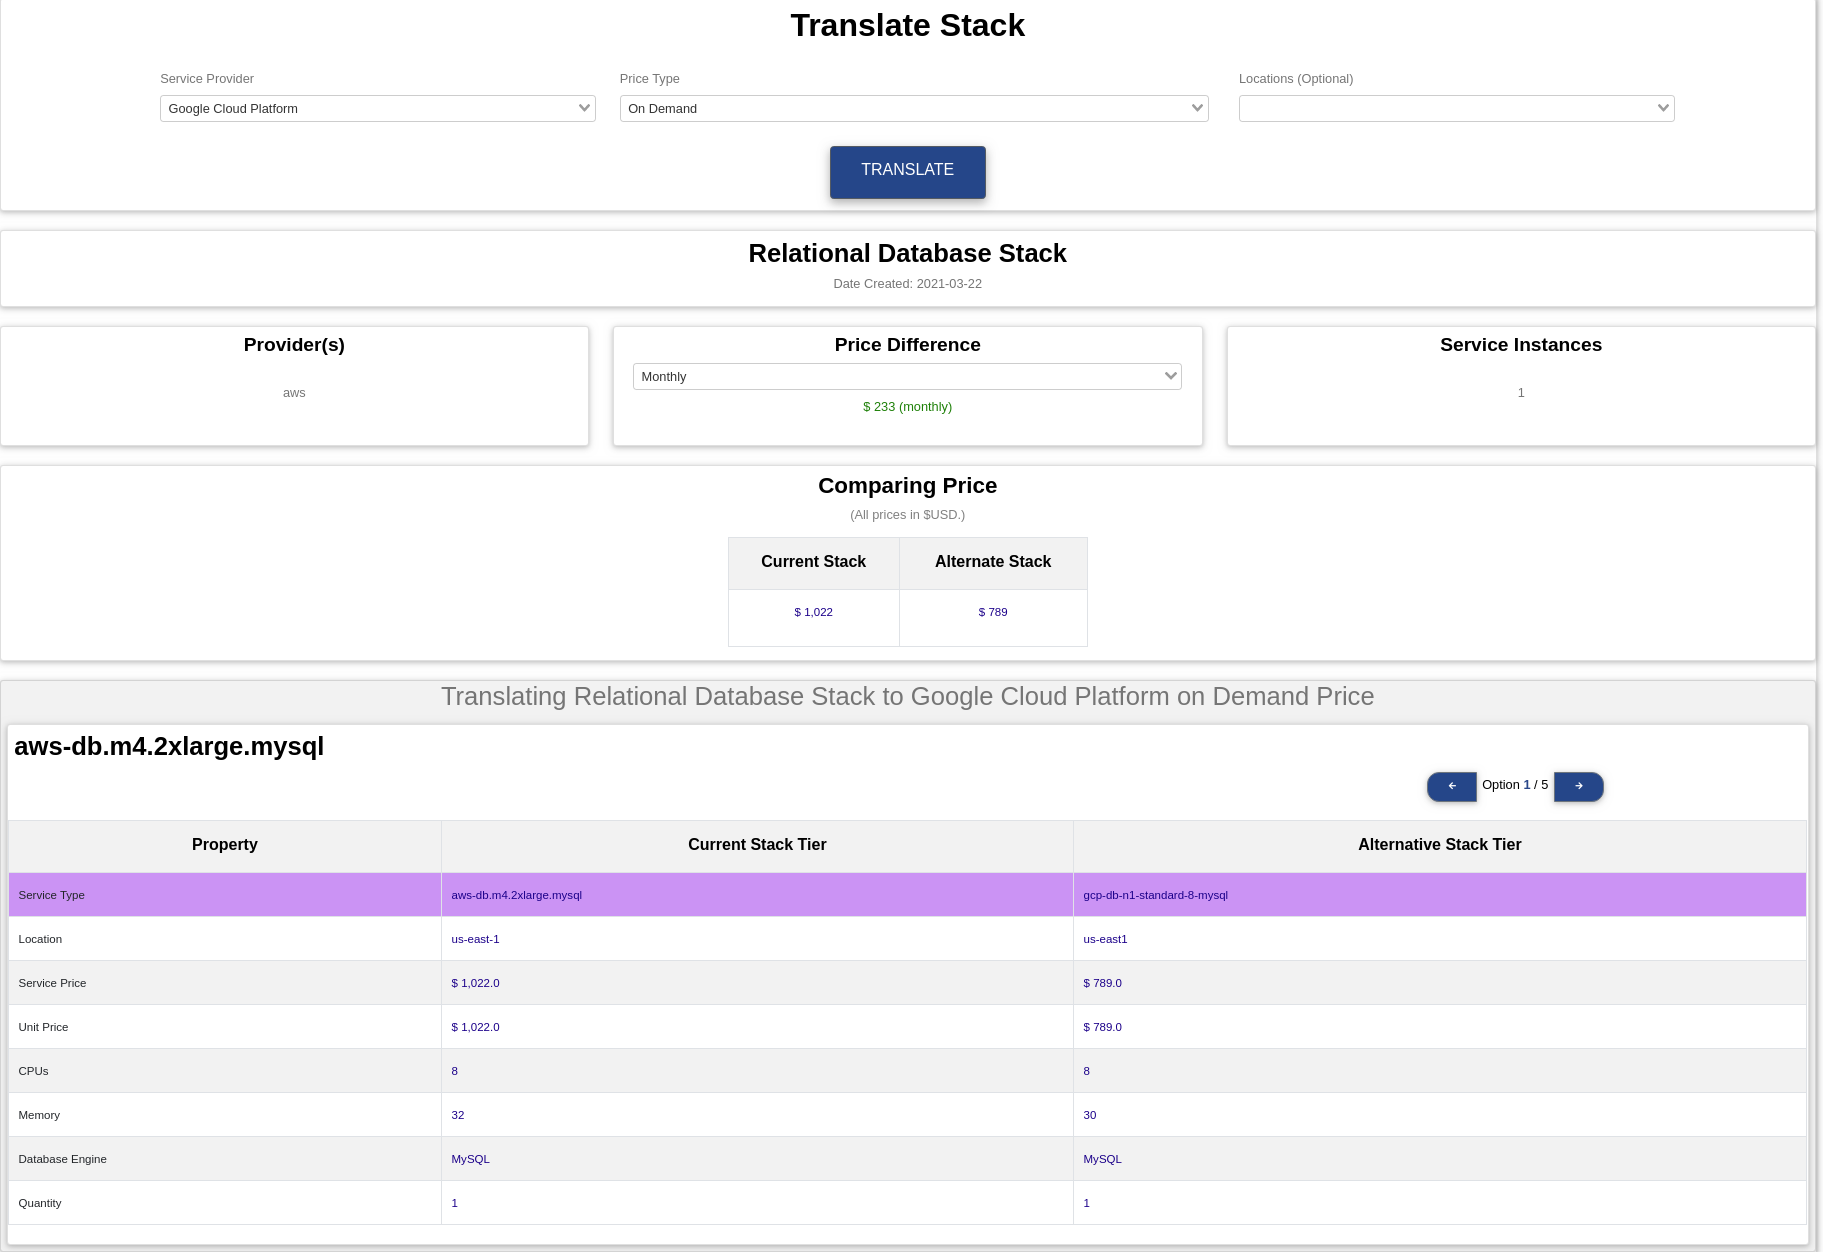Image resolution: width=1823 pixels, height=1252 pixels.
Task: Click the Option 1 / 5 indicator
Action: [x=1515, y=785]
